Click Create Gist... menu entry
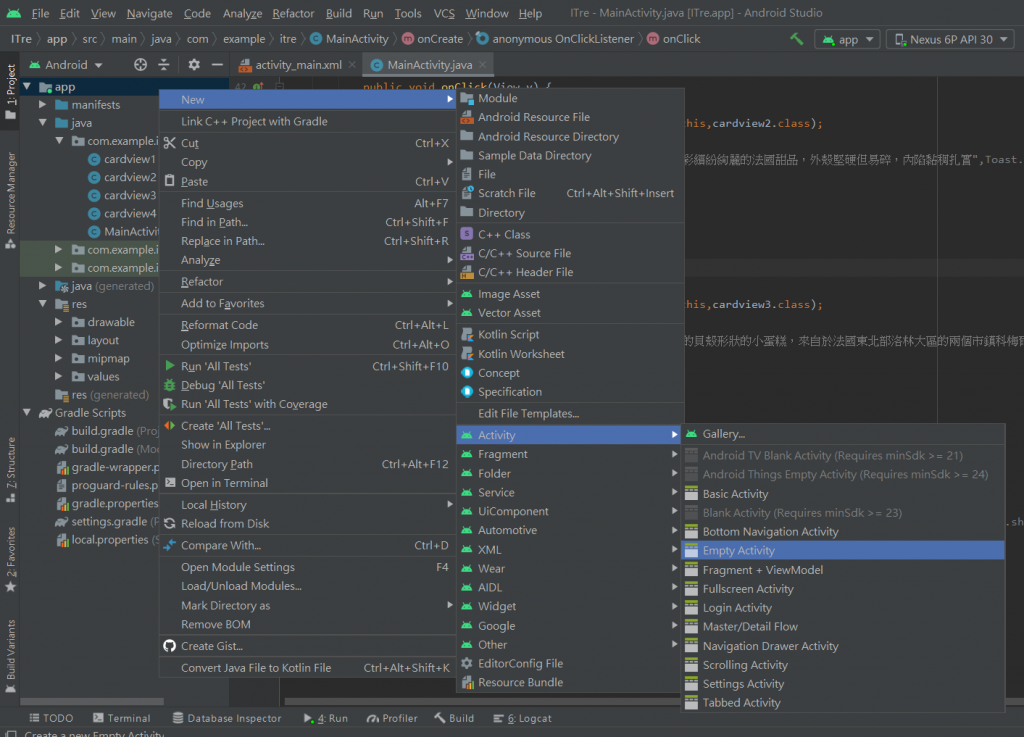The width and height of the screenshot is (1024, 737). [308, 646]
